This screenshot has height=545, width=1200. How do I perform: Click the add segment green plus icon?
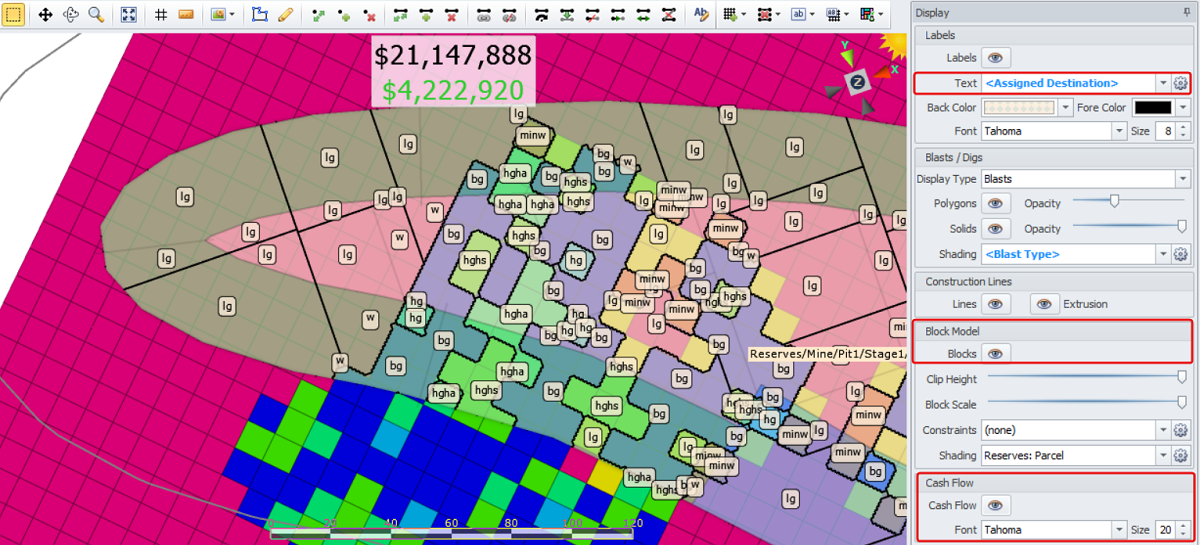(425, 14)
